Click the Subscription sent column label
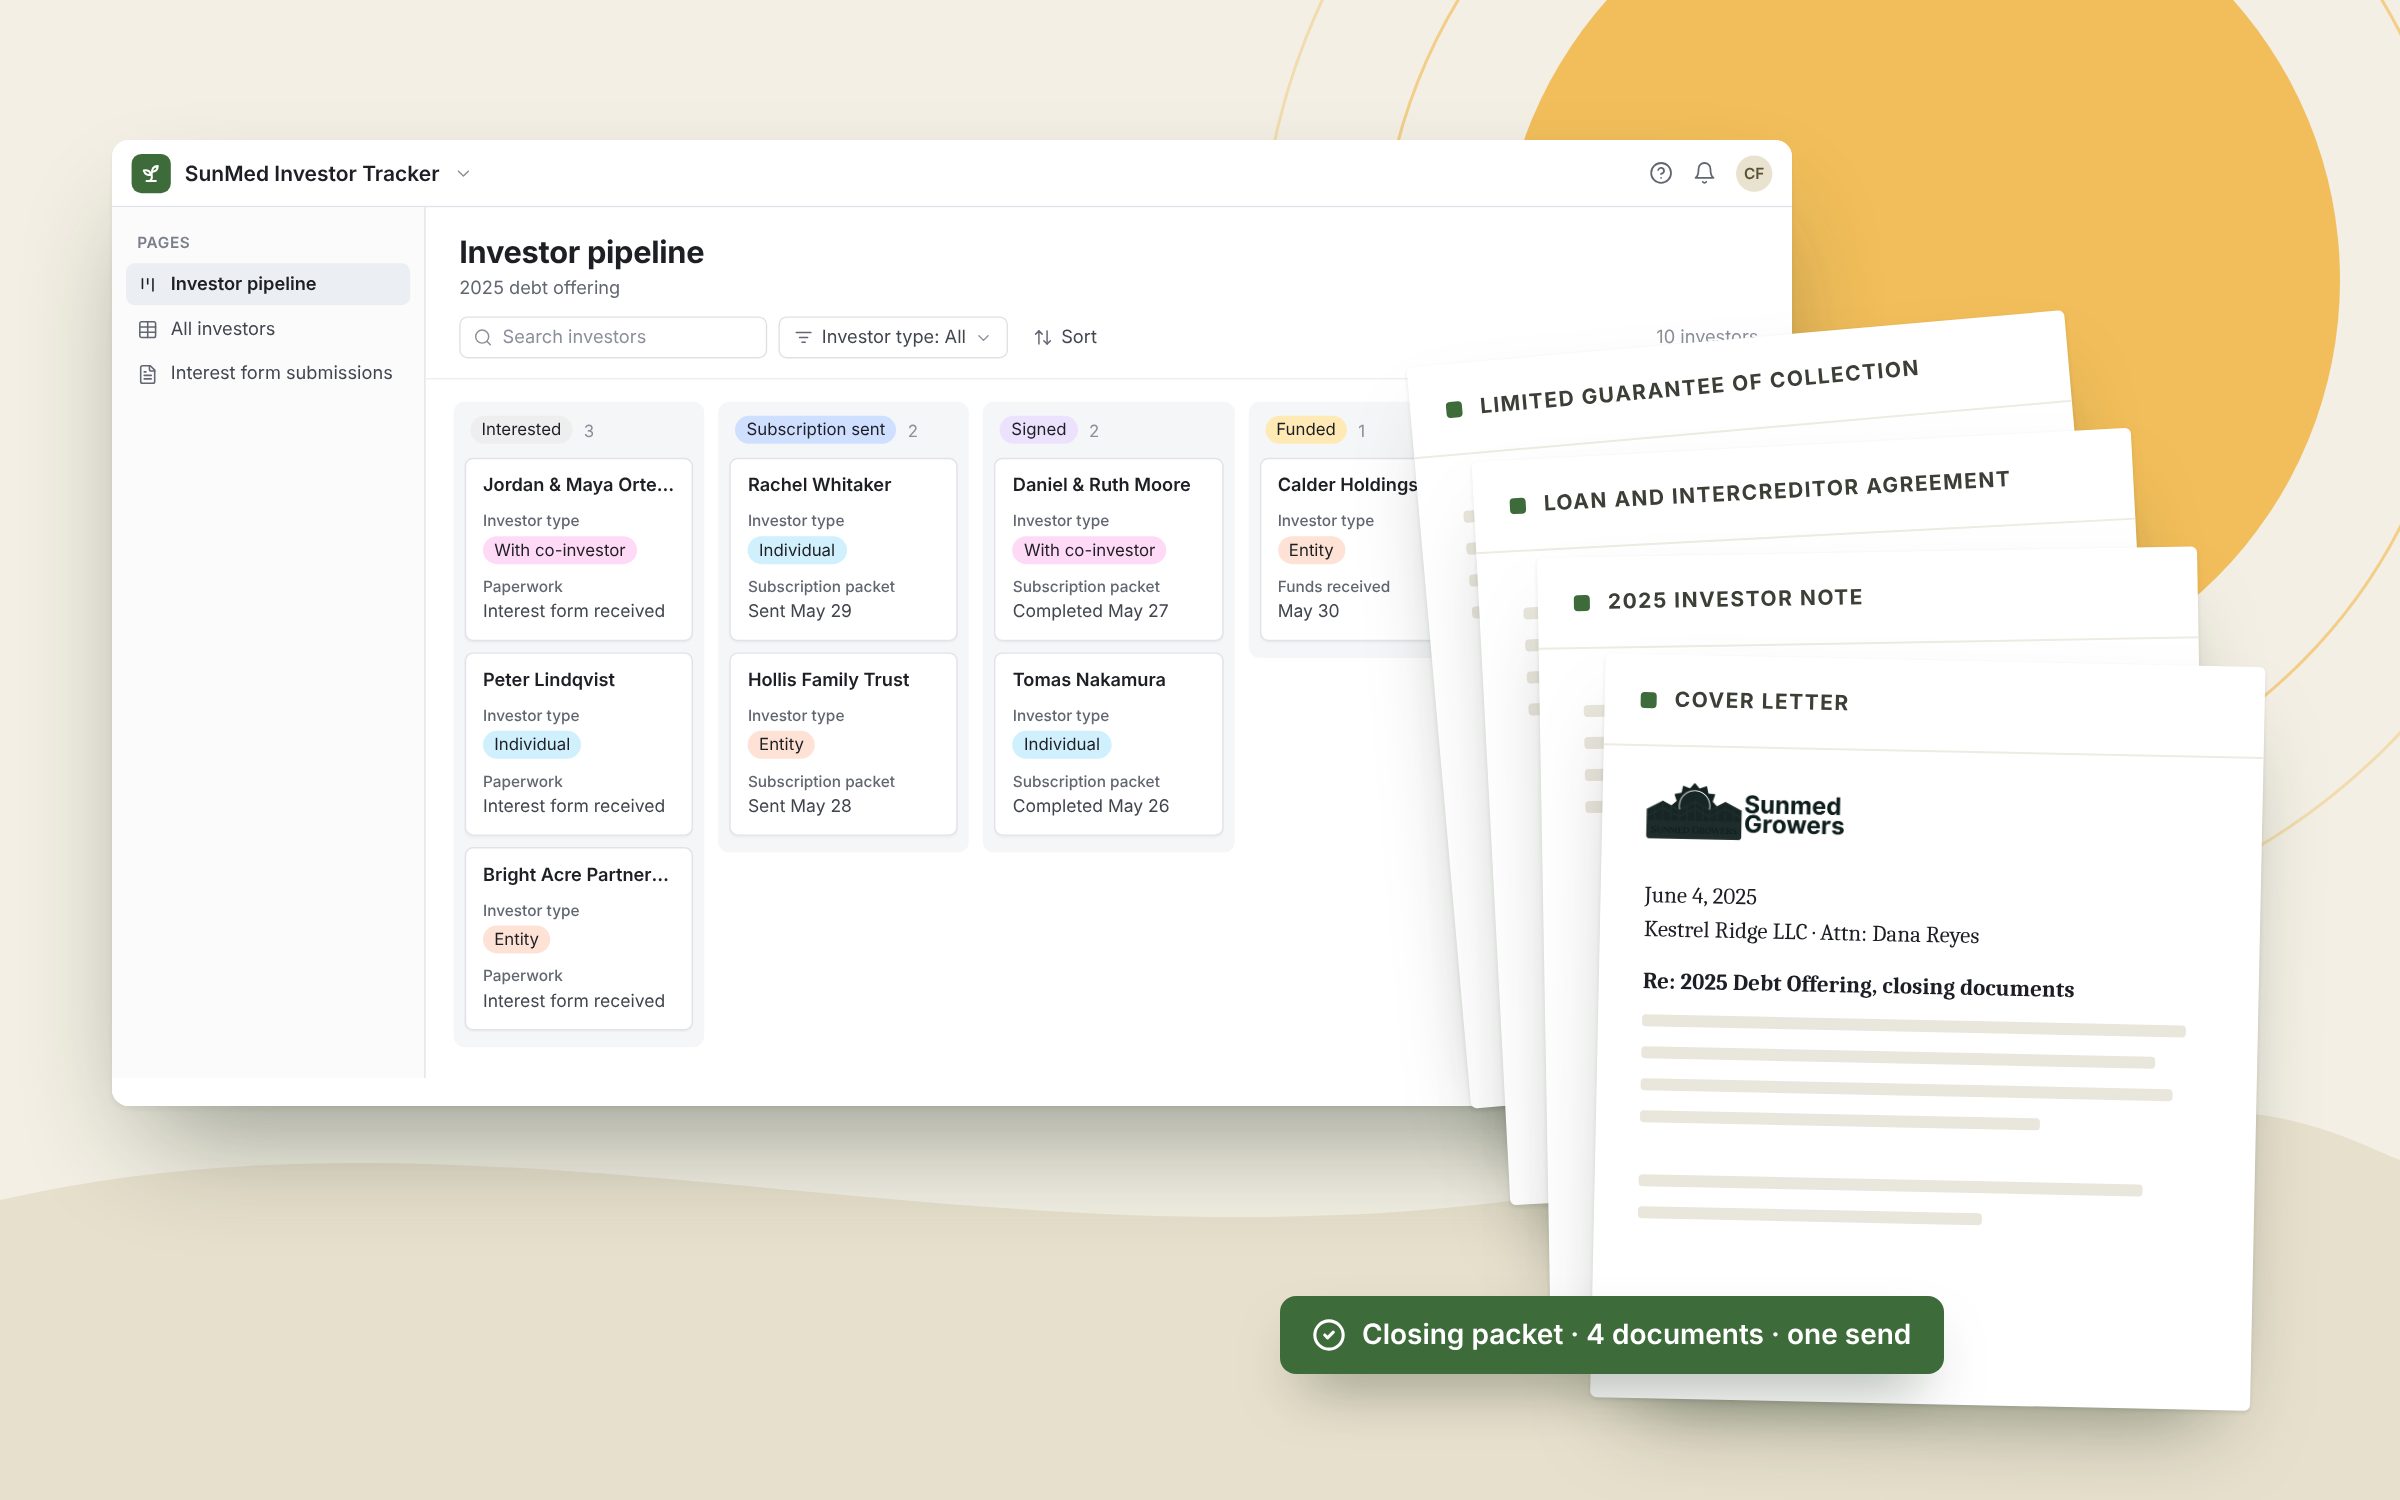 [x=815, y=430]
